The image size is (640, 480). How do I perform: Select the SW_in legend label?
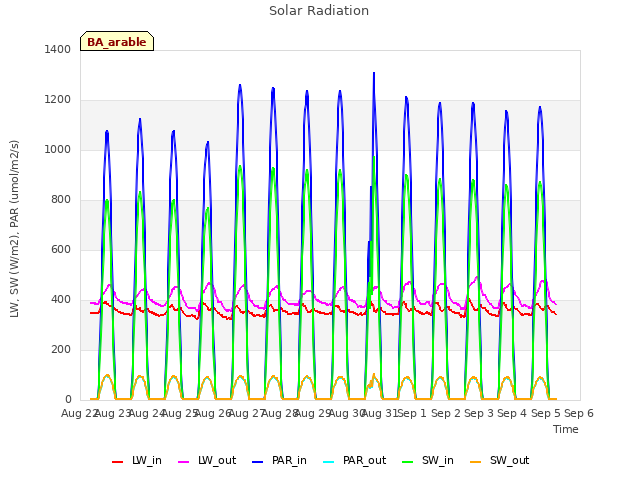pyautogui.click(x=438, y=460)
